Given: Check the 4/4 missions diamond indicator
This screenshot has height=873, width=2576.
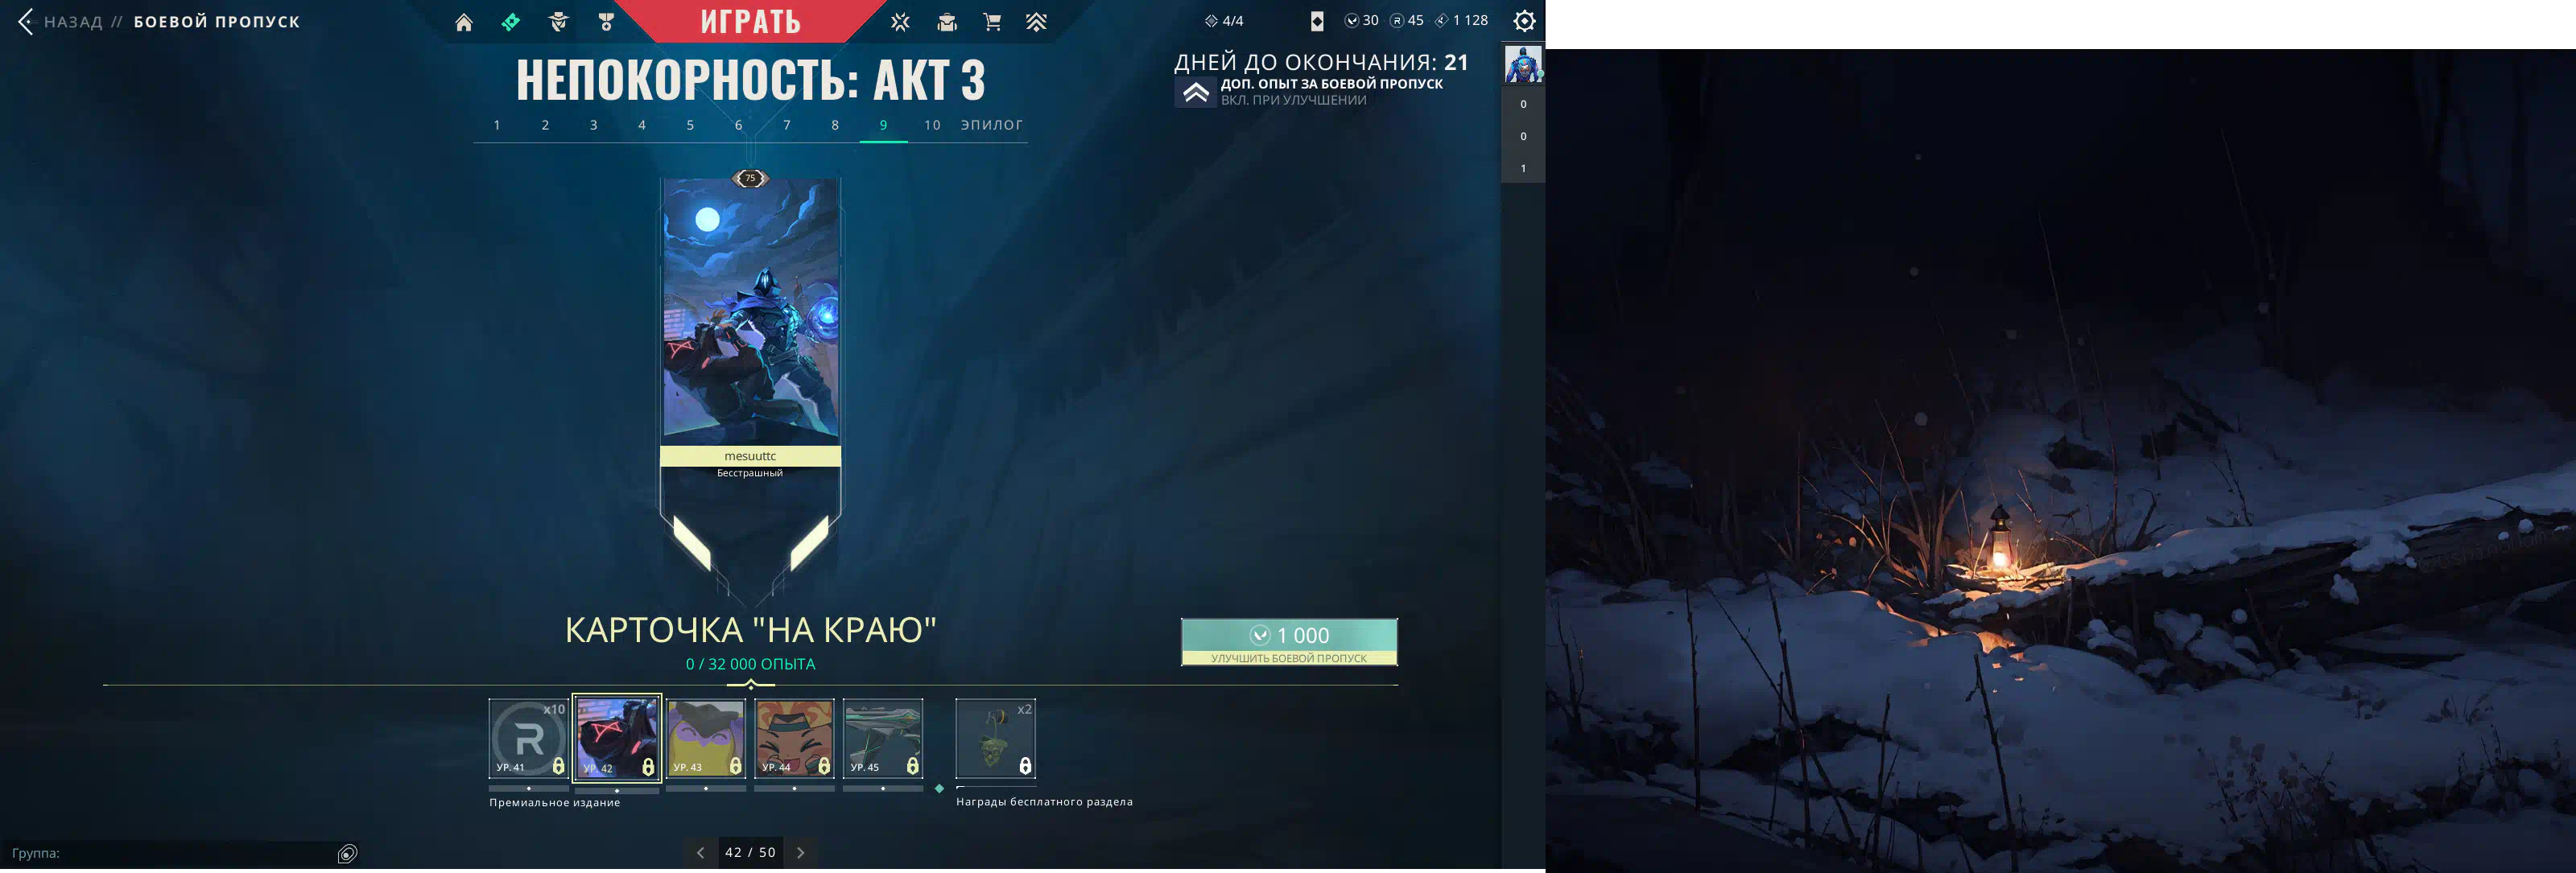Looking at the screenshot, I should coord(1224,21).
